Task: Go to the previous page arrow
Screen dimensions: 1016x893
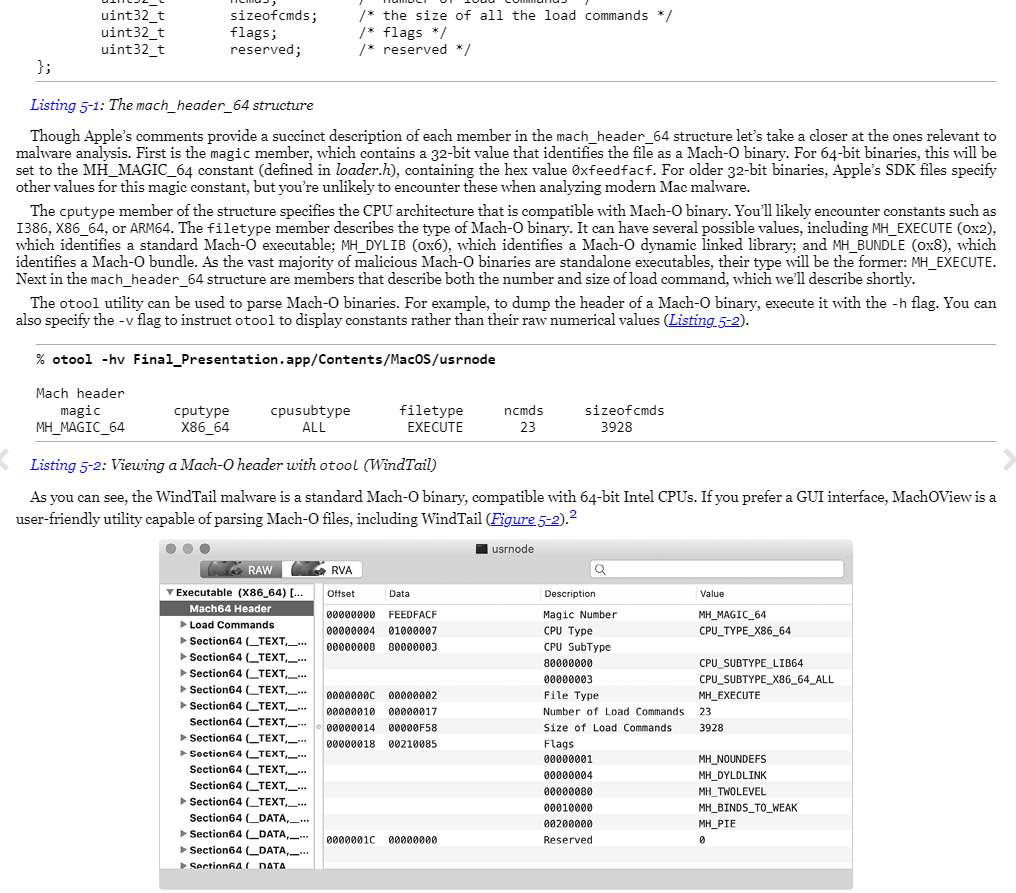Action: (4, 460)
